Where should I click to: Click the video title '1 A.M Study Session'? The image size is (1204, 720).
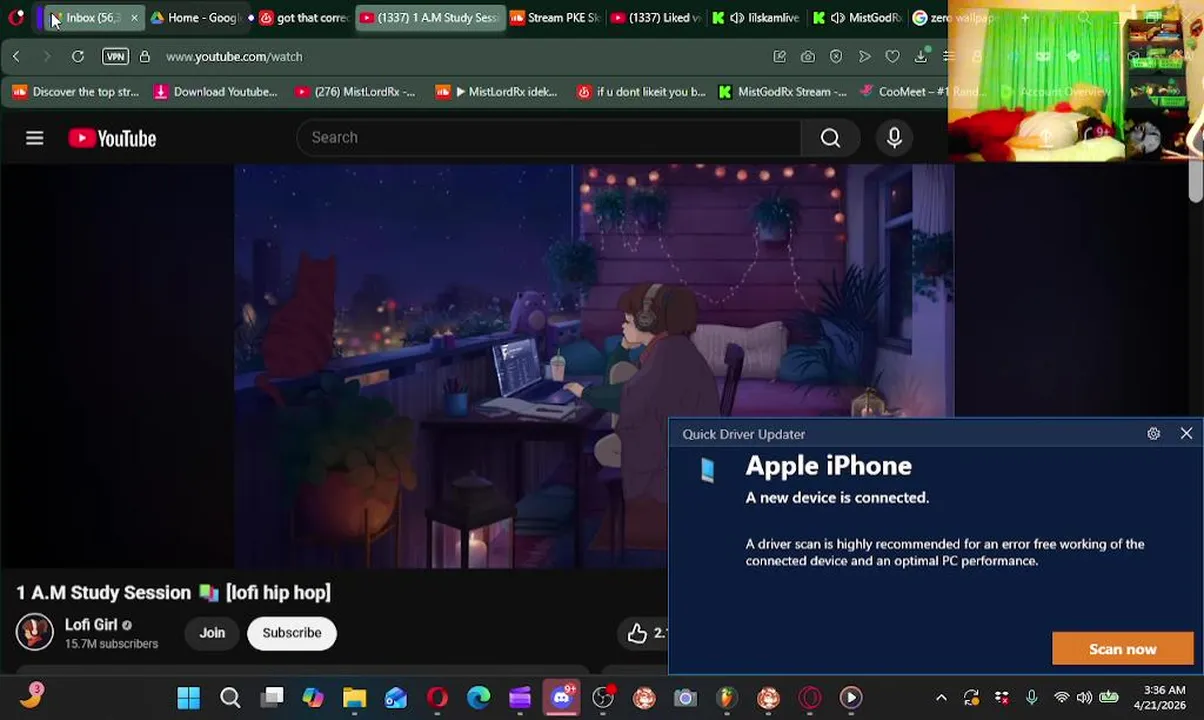(173, 592)
